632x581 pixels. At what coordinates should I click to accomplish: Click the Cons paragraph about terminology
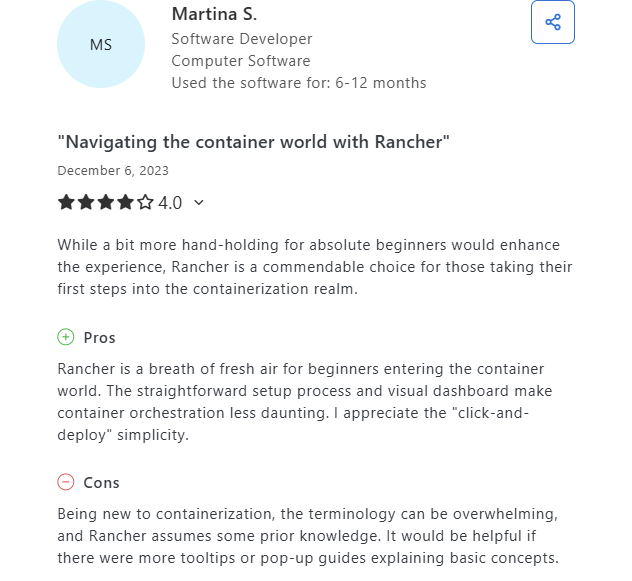pos(308,536)
